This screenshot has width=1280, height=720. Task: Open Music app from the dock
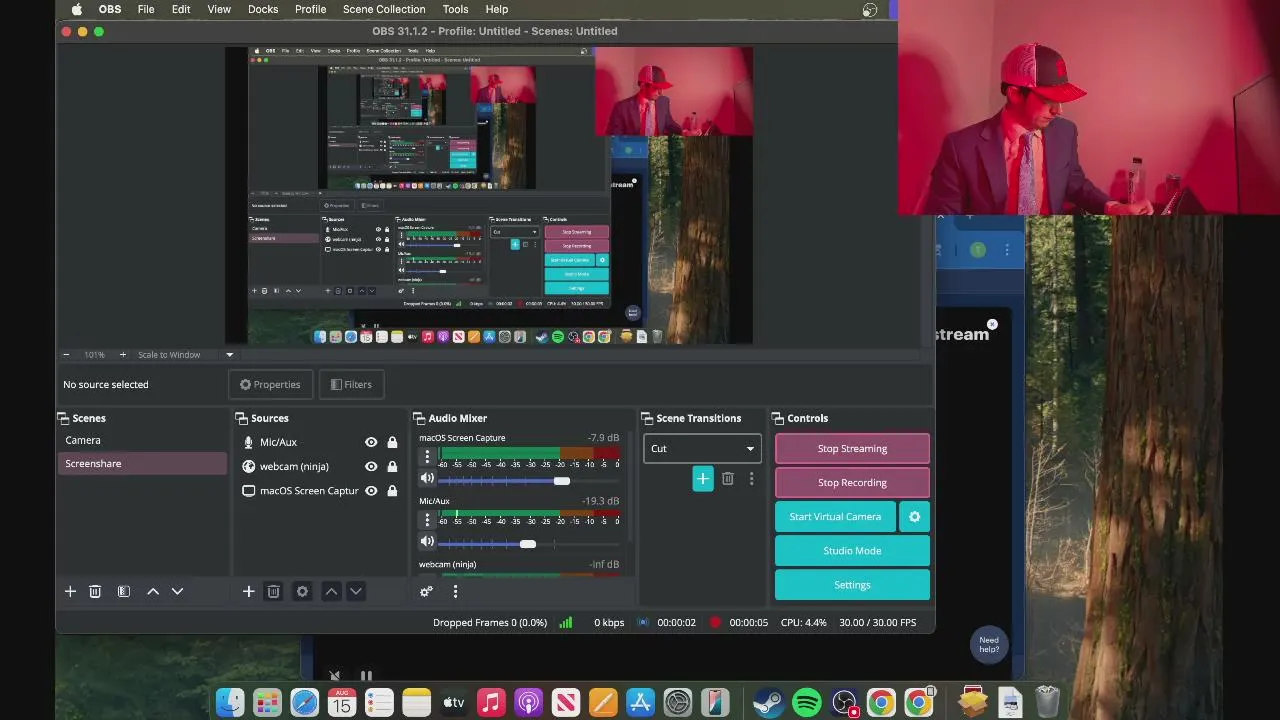[491, 702]
